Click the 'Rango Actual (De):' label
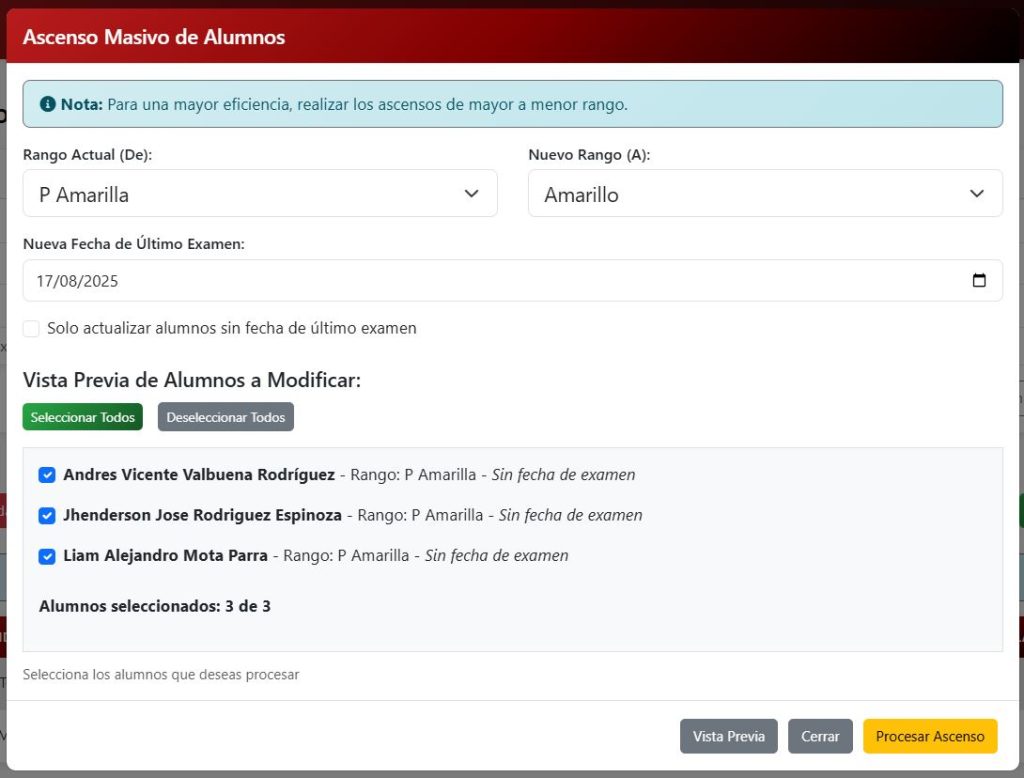This screenshot has width=1024, height=778. click(x=87, y=155)
